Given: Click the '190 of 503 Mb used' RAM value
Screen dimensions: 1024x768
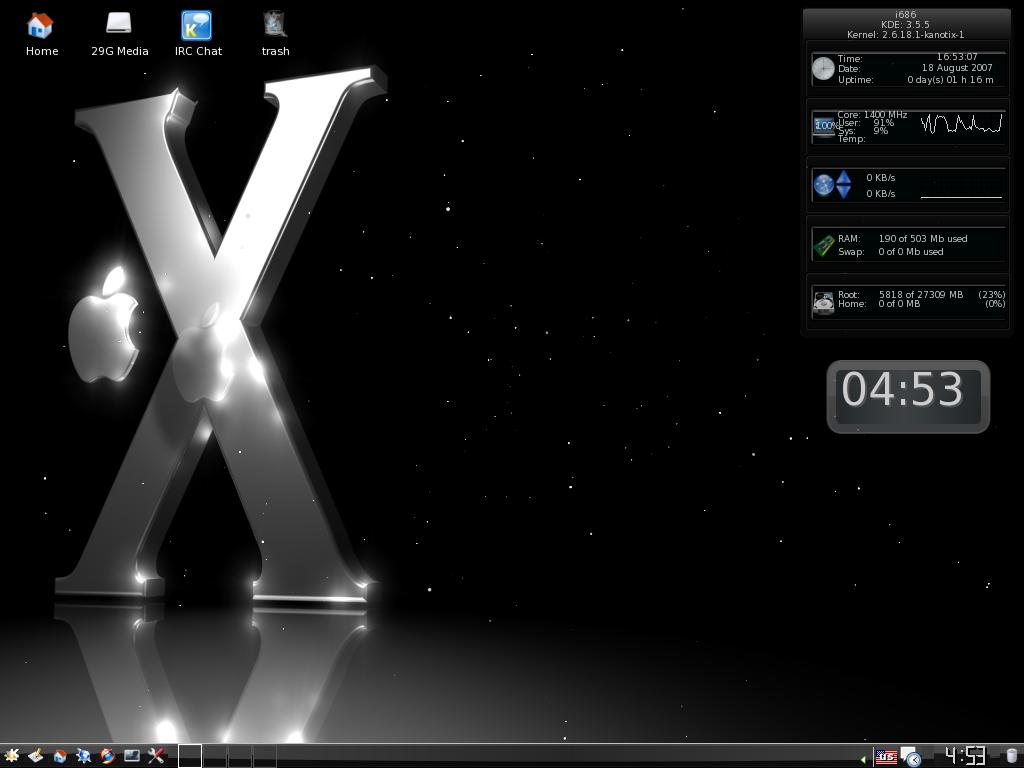Looking at the screenshot, I should tap(923, 239).
